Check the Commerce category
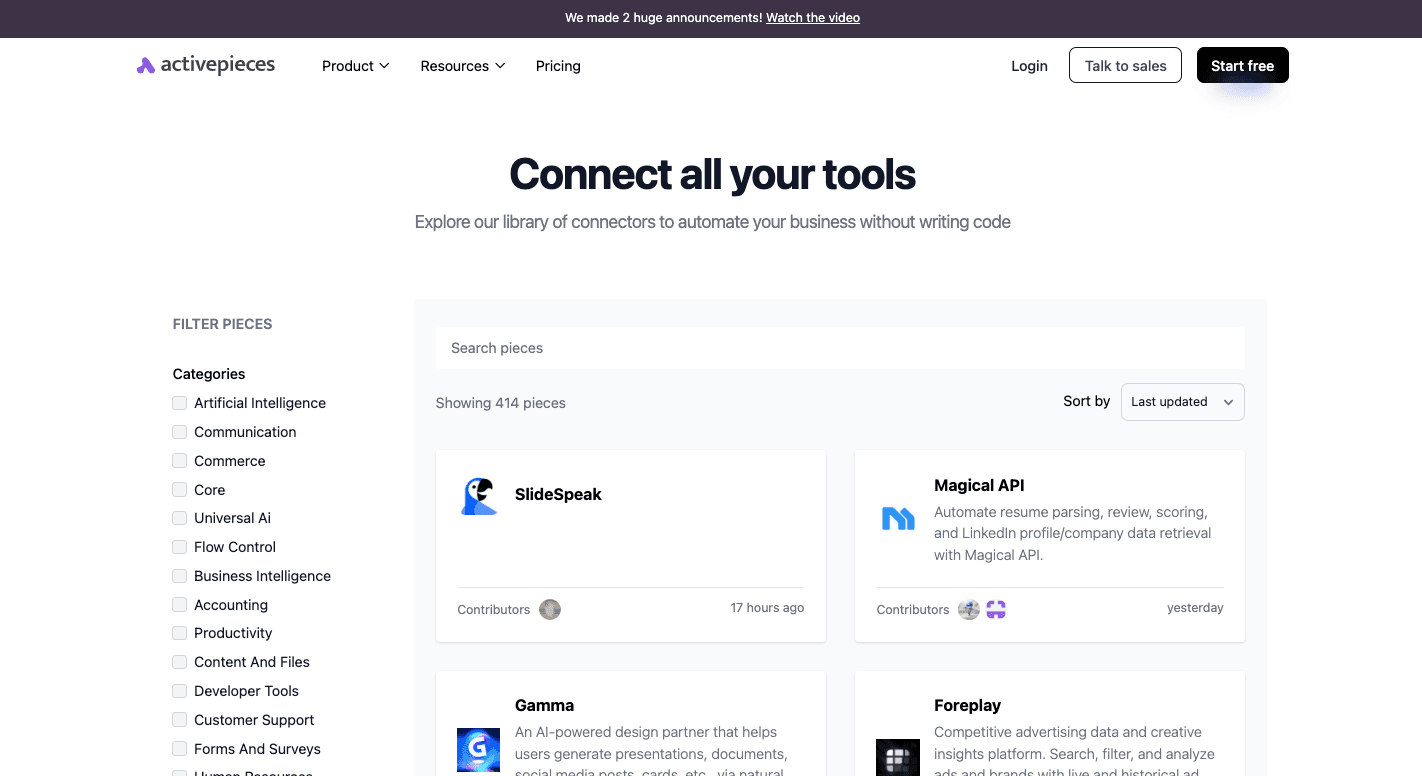The image size is (1422, 776). (180, 461)
